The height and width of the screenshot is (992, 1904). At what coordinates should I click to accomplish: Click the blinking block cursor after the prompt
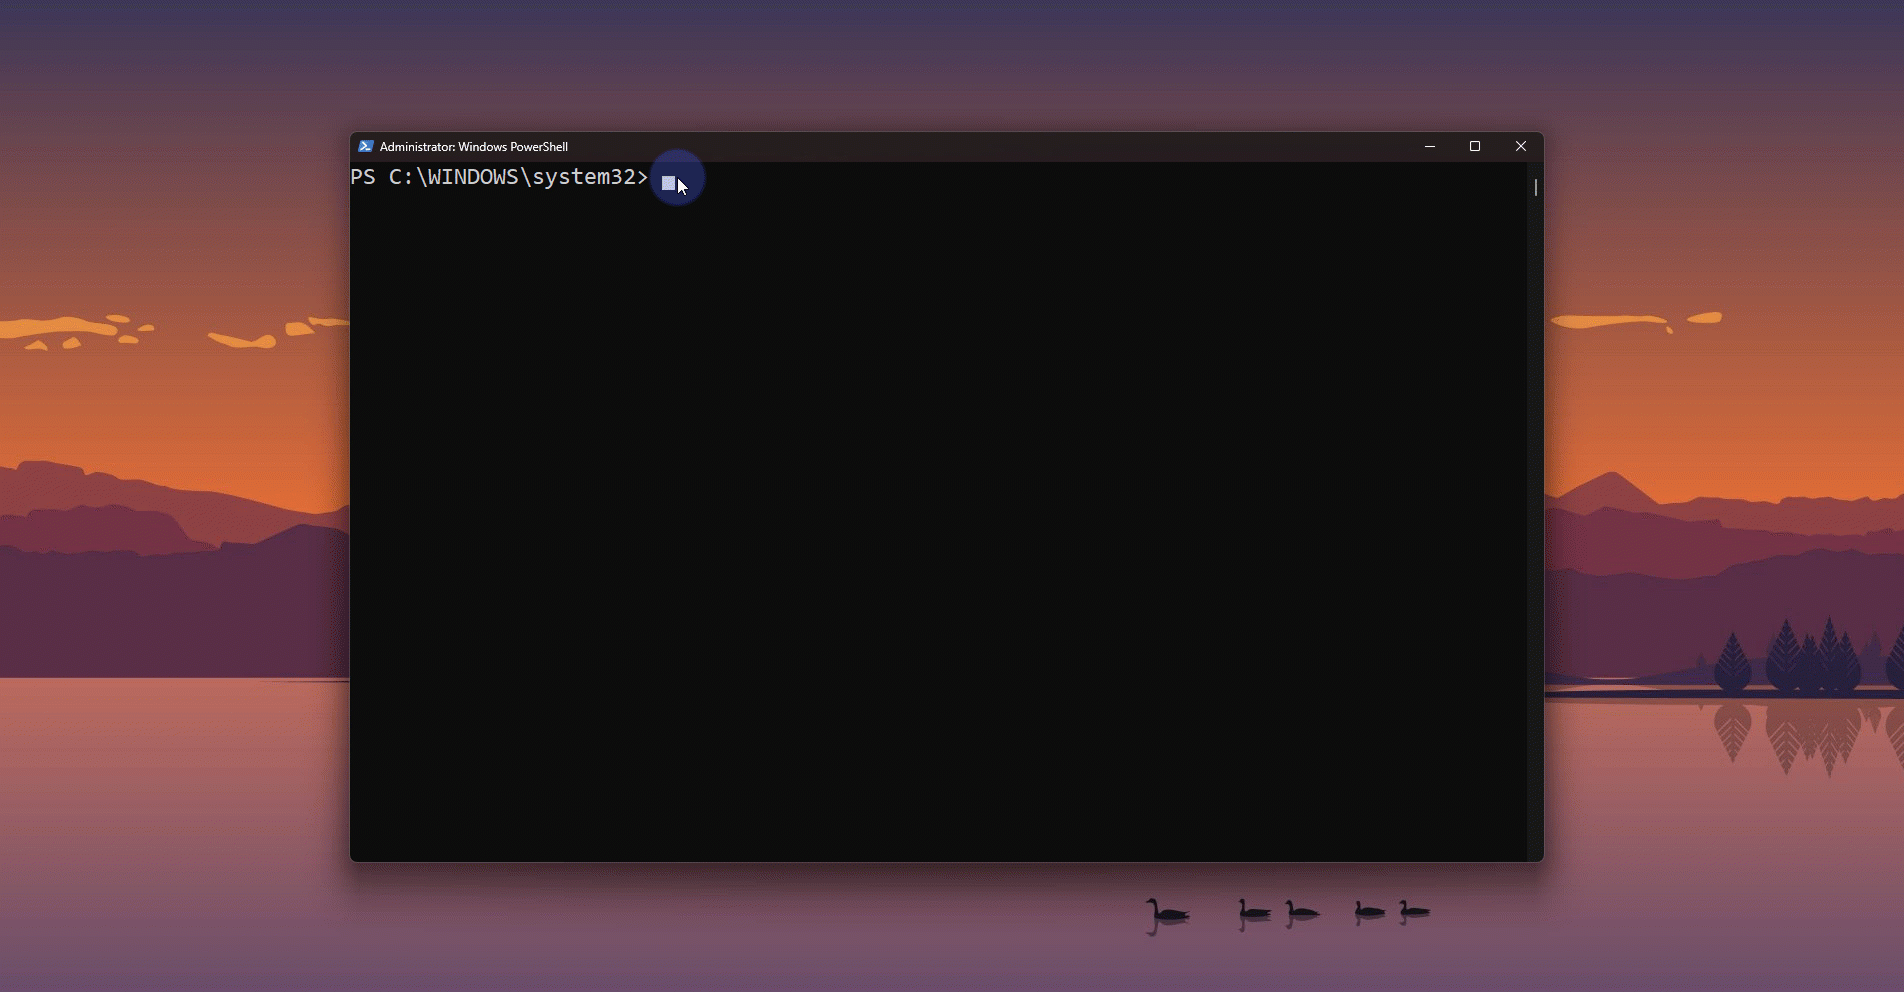[668, 183]
